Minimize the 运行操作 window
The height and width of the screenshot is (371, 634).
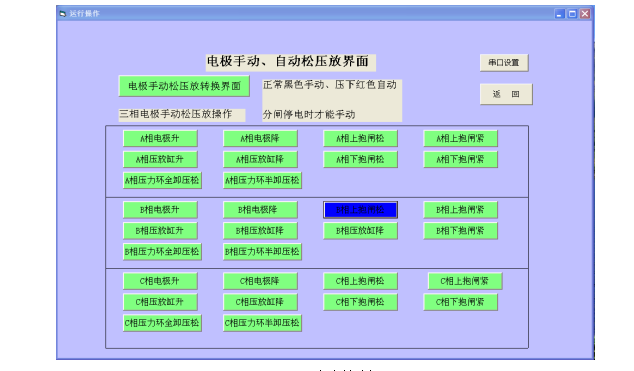pos(559,14)
